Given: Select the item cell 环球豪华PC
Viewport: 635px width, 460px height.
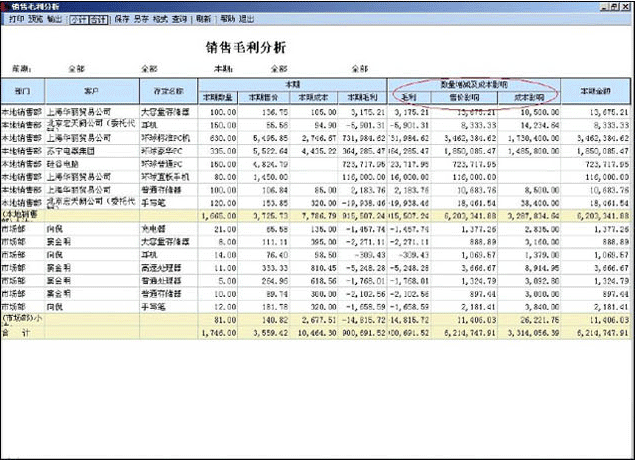Looking at the screenshot, I should pyautogui.click(x=168, y=151).
